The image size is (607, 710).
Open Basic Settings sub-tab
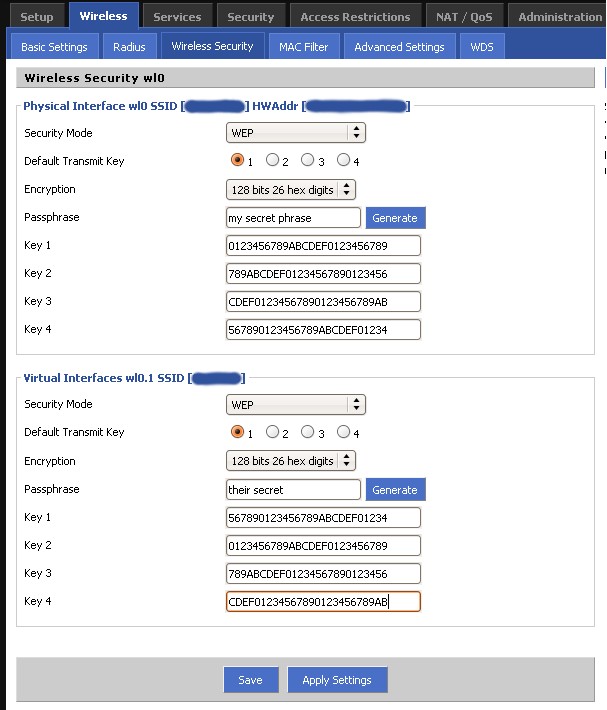click(54, 47)
